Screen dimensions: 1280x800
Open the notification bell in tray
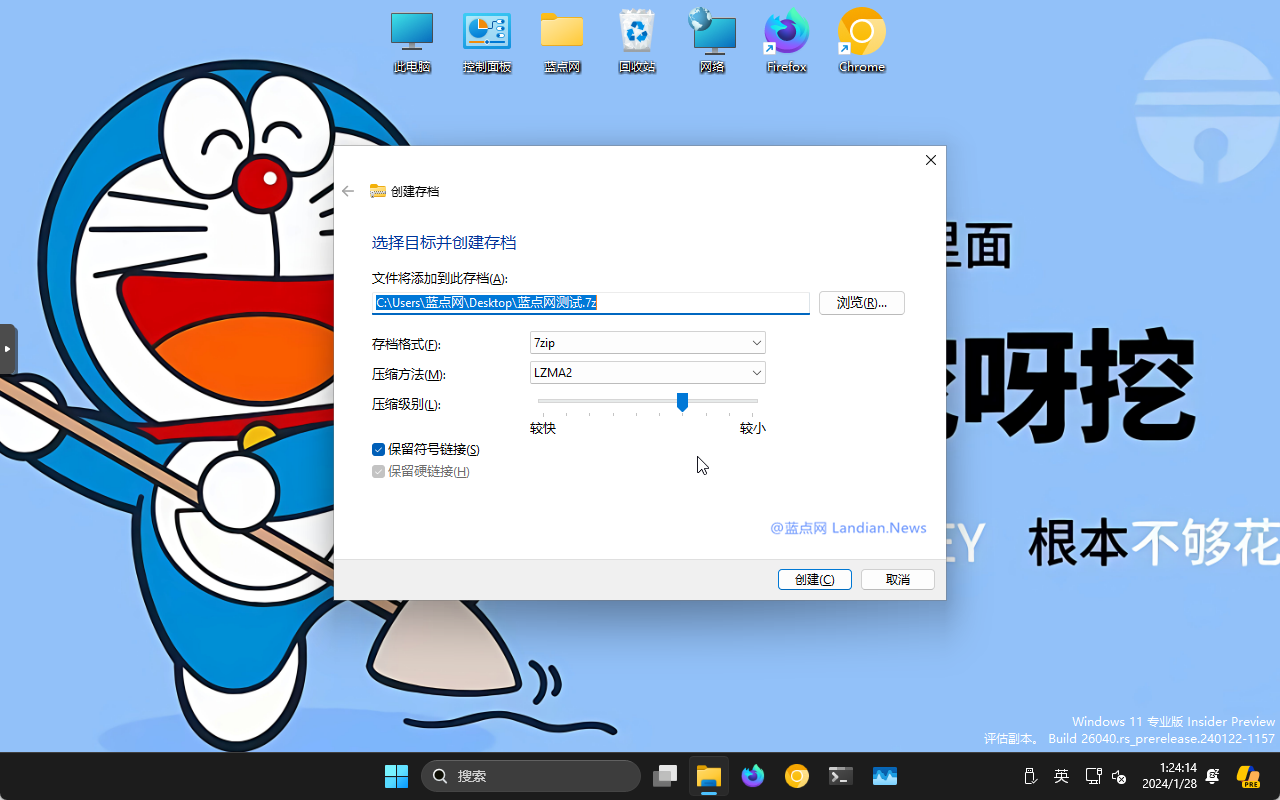click(1213, 776)
